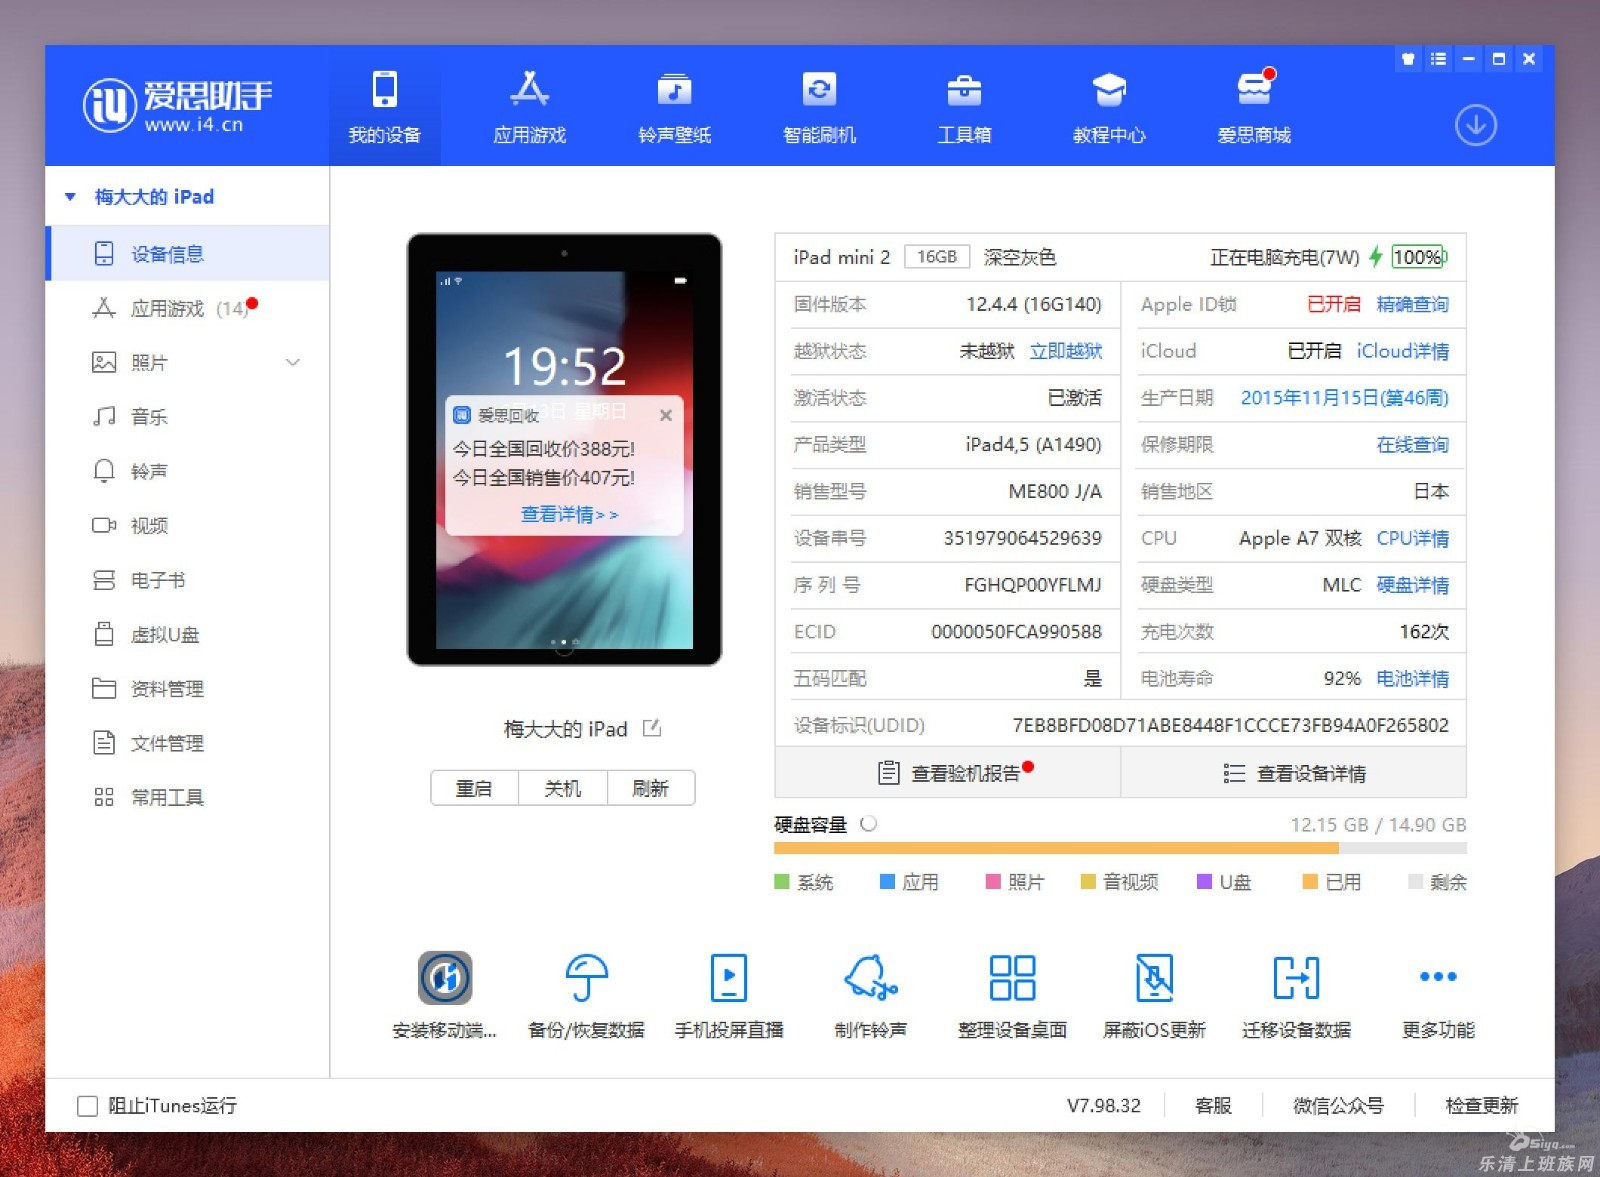Click 客服 in status bar

pyautogui.click(x=1213, y=1105)
